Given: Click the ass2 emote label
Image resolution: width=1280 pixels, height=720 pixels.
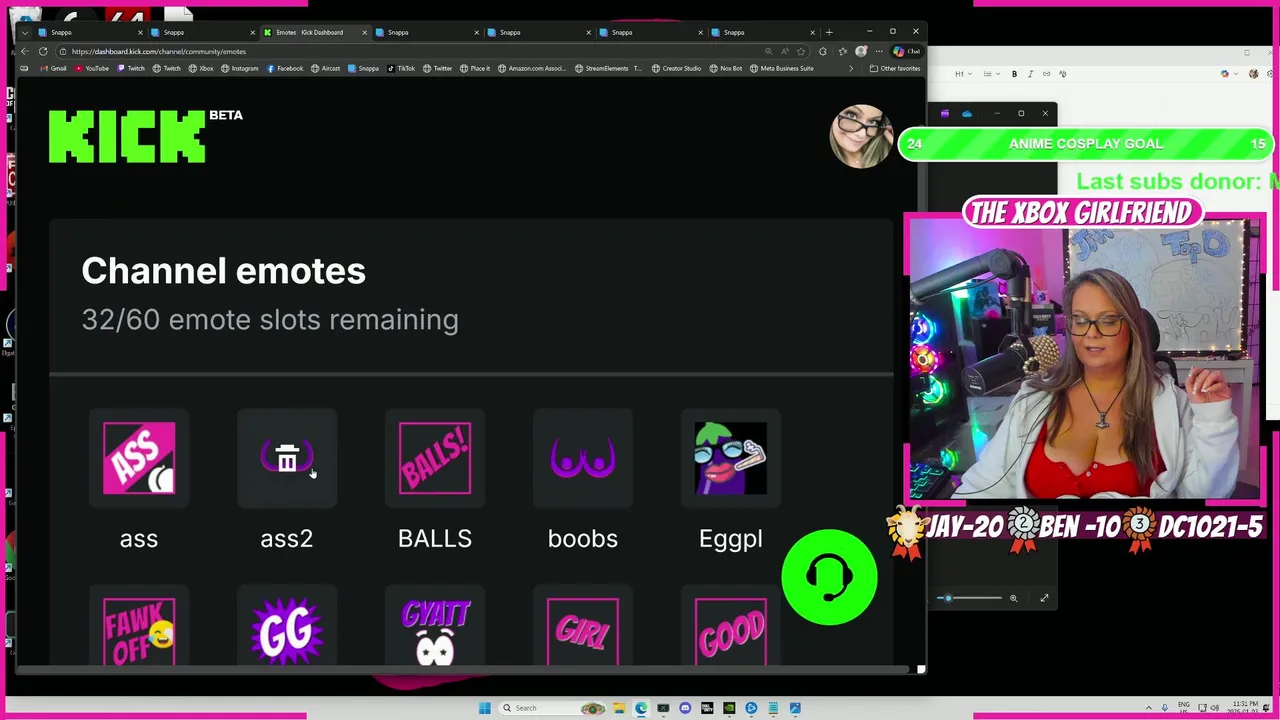Looking at the screenshot, I should 287,539.
